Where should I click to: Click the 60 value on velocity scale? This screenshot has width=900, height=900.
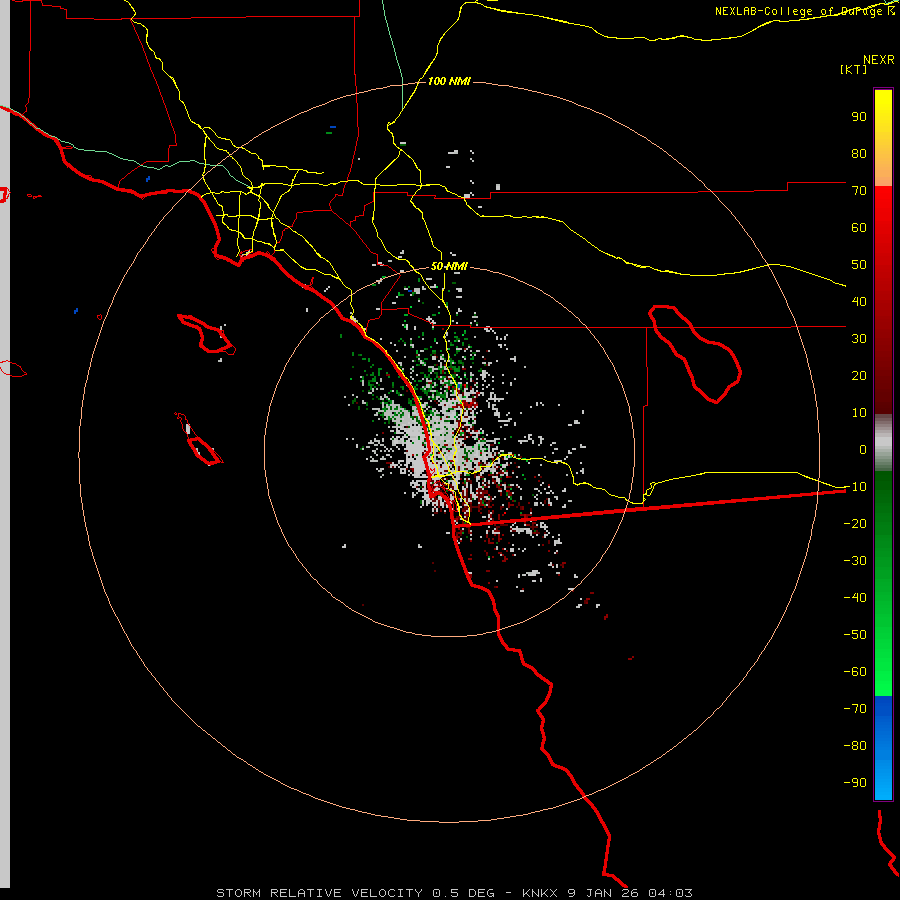859,227
